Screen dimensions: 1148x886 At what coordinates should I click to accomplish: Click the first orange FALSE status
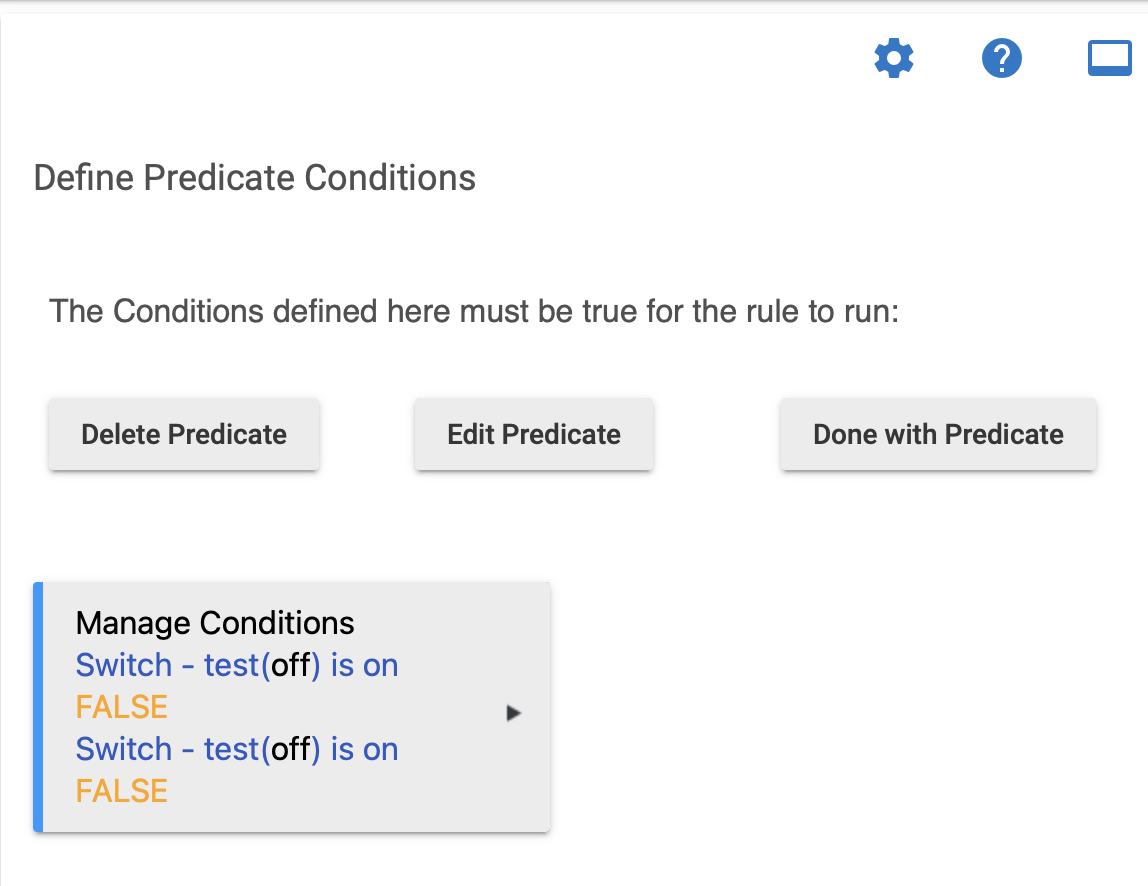coord(122,707)
